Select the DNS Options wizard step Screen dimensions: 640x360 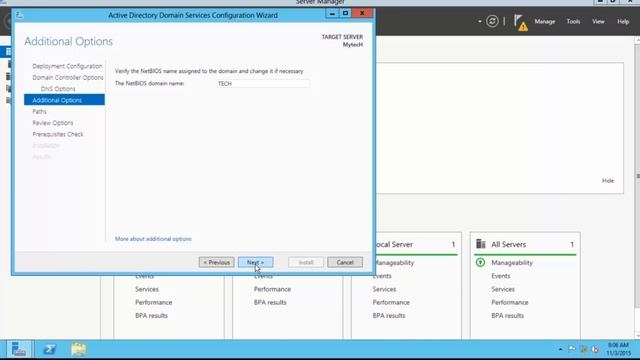(58, 89)
